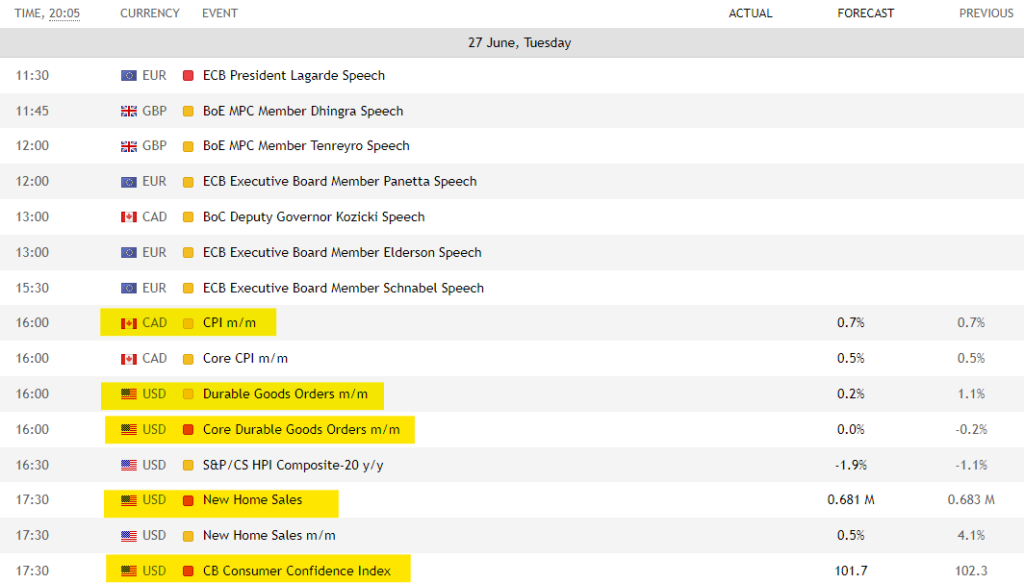Open the BoE MPC Member Tenreyro Speech event
The width and height of the screenshot is (1024, 584).
[306, 146]
